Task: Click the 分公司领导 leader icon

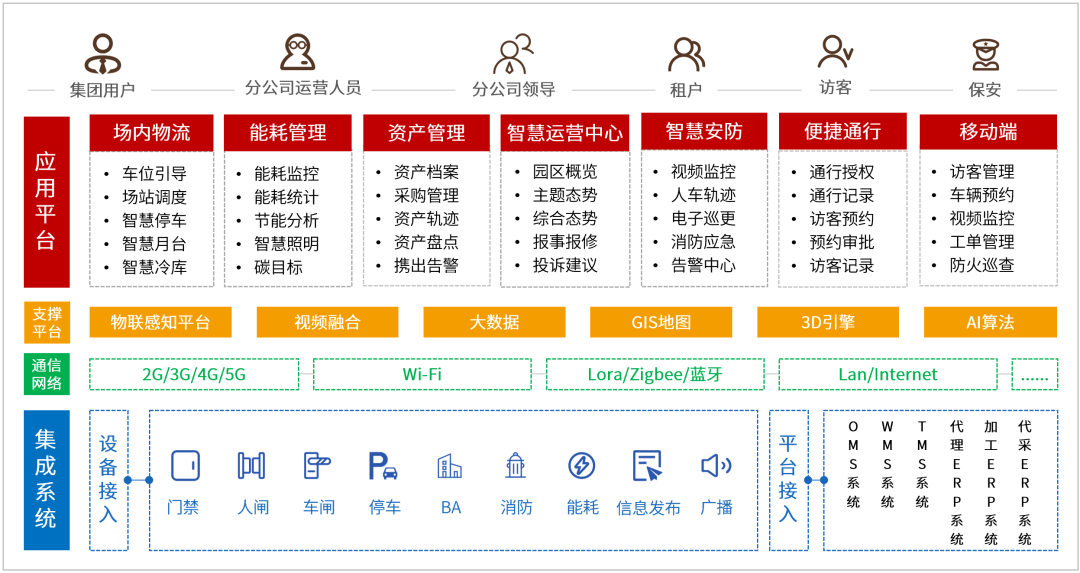Action: (513, 54)
